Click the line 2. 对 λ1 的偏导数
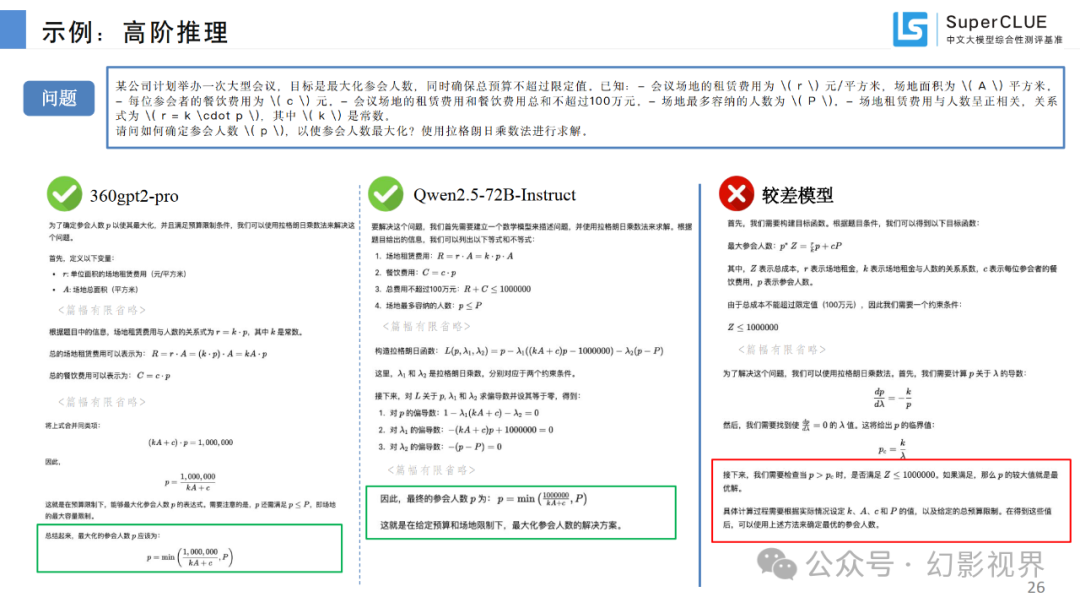 pyautogui.click(x=466, y=430)
